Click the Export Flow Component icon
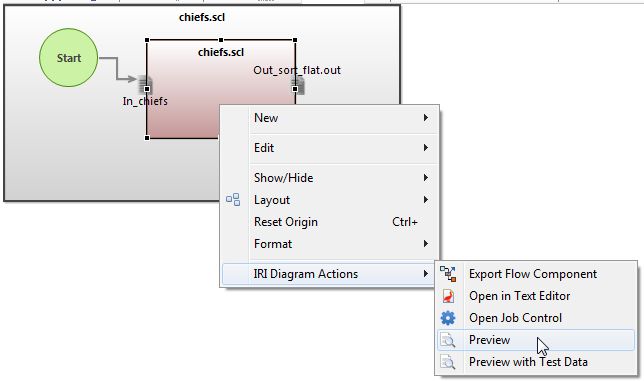Viewport: 644px width, 381px height. click(x=448, y=274)
